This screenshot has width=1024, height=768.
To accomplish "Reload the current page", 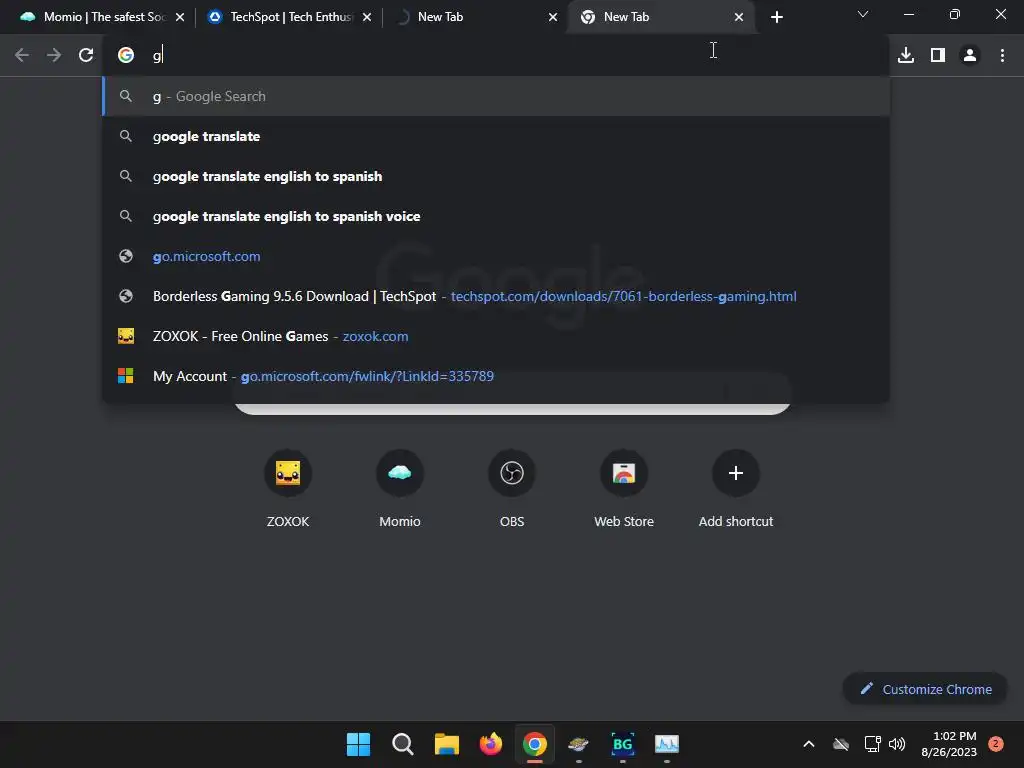I will pos(86,56).
